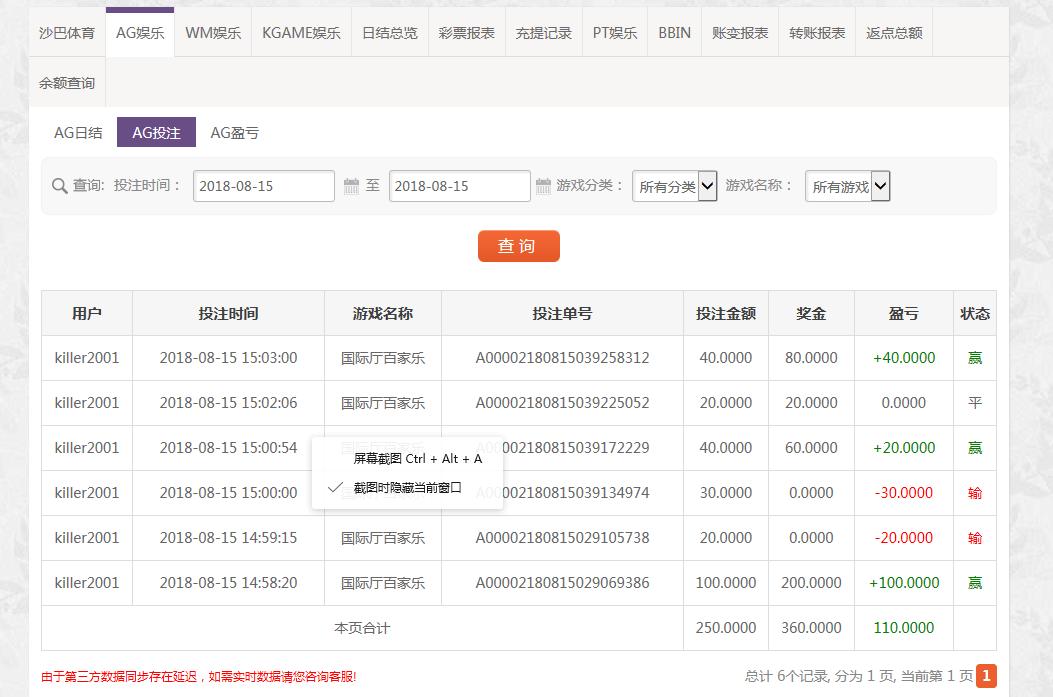Select the AG盈亏 sub-tab
The height and width of the screenshot is (697, 1053).
point(234,133)
